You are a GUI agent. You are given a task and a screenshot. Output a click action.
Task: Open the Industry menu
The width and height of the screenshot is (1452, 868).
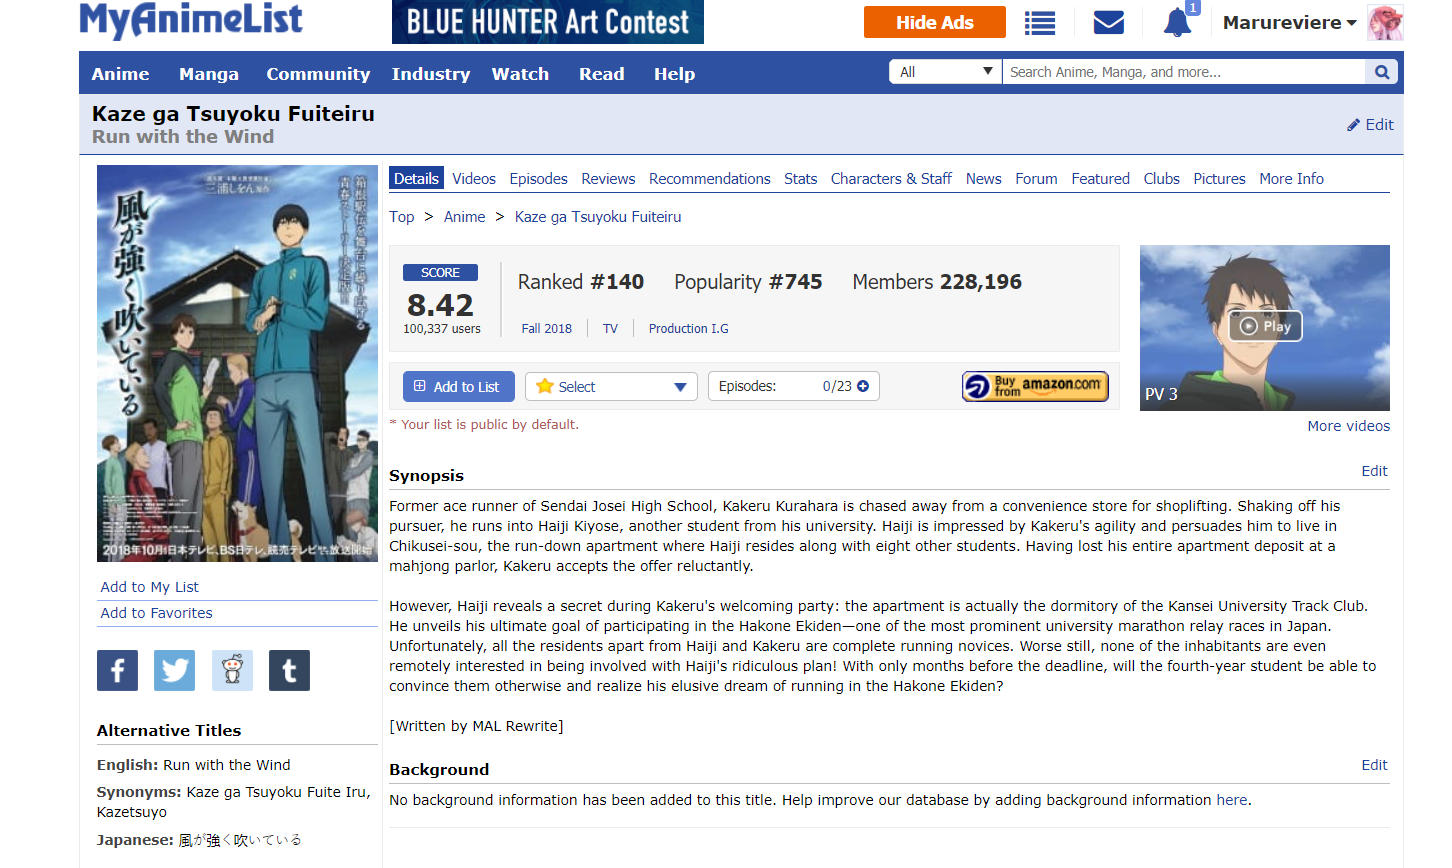point(431,74)
